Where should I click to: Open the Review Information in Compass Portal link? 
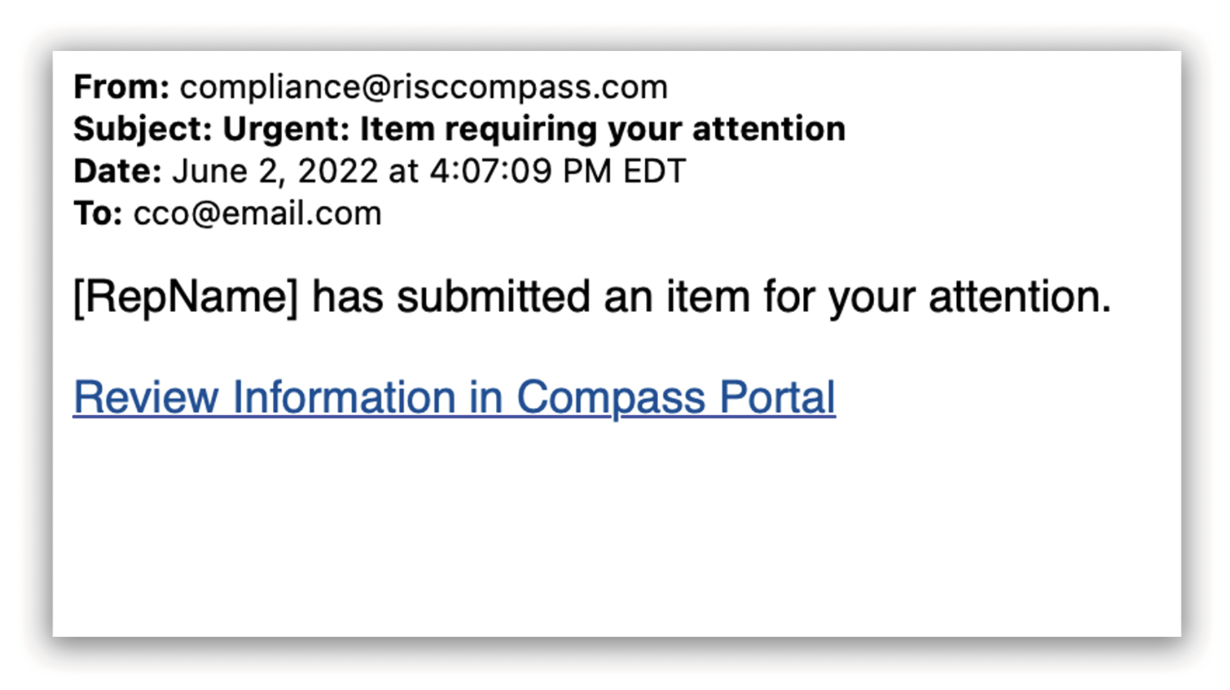point(454,397)
